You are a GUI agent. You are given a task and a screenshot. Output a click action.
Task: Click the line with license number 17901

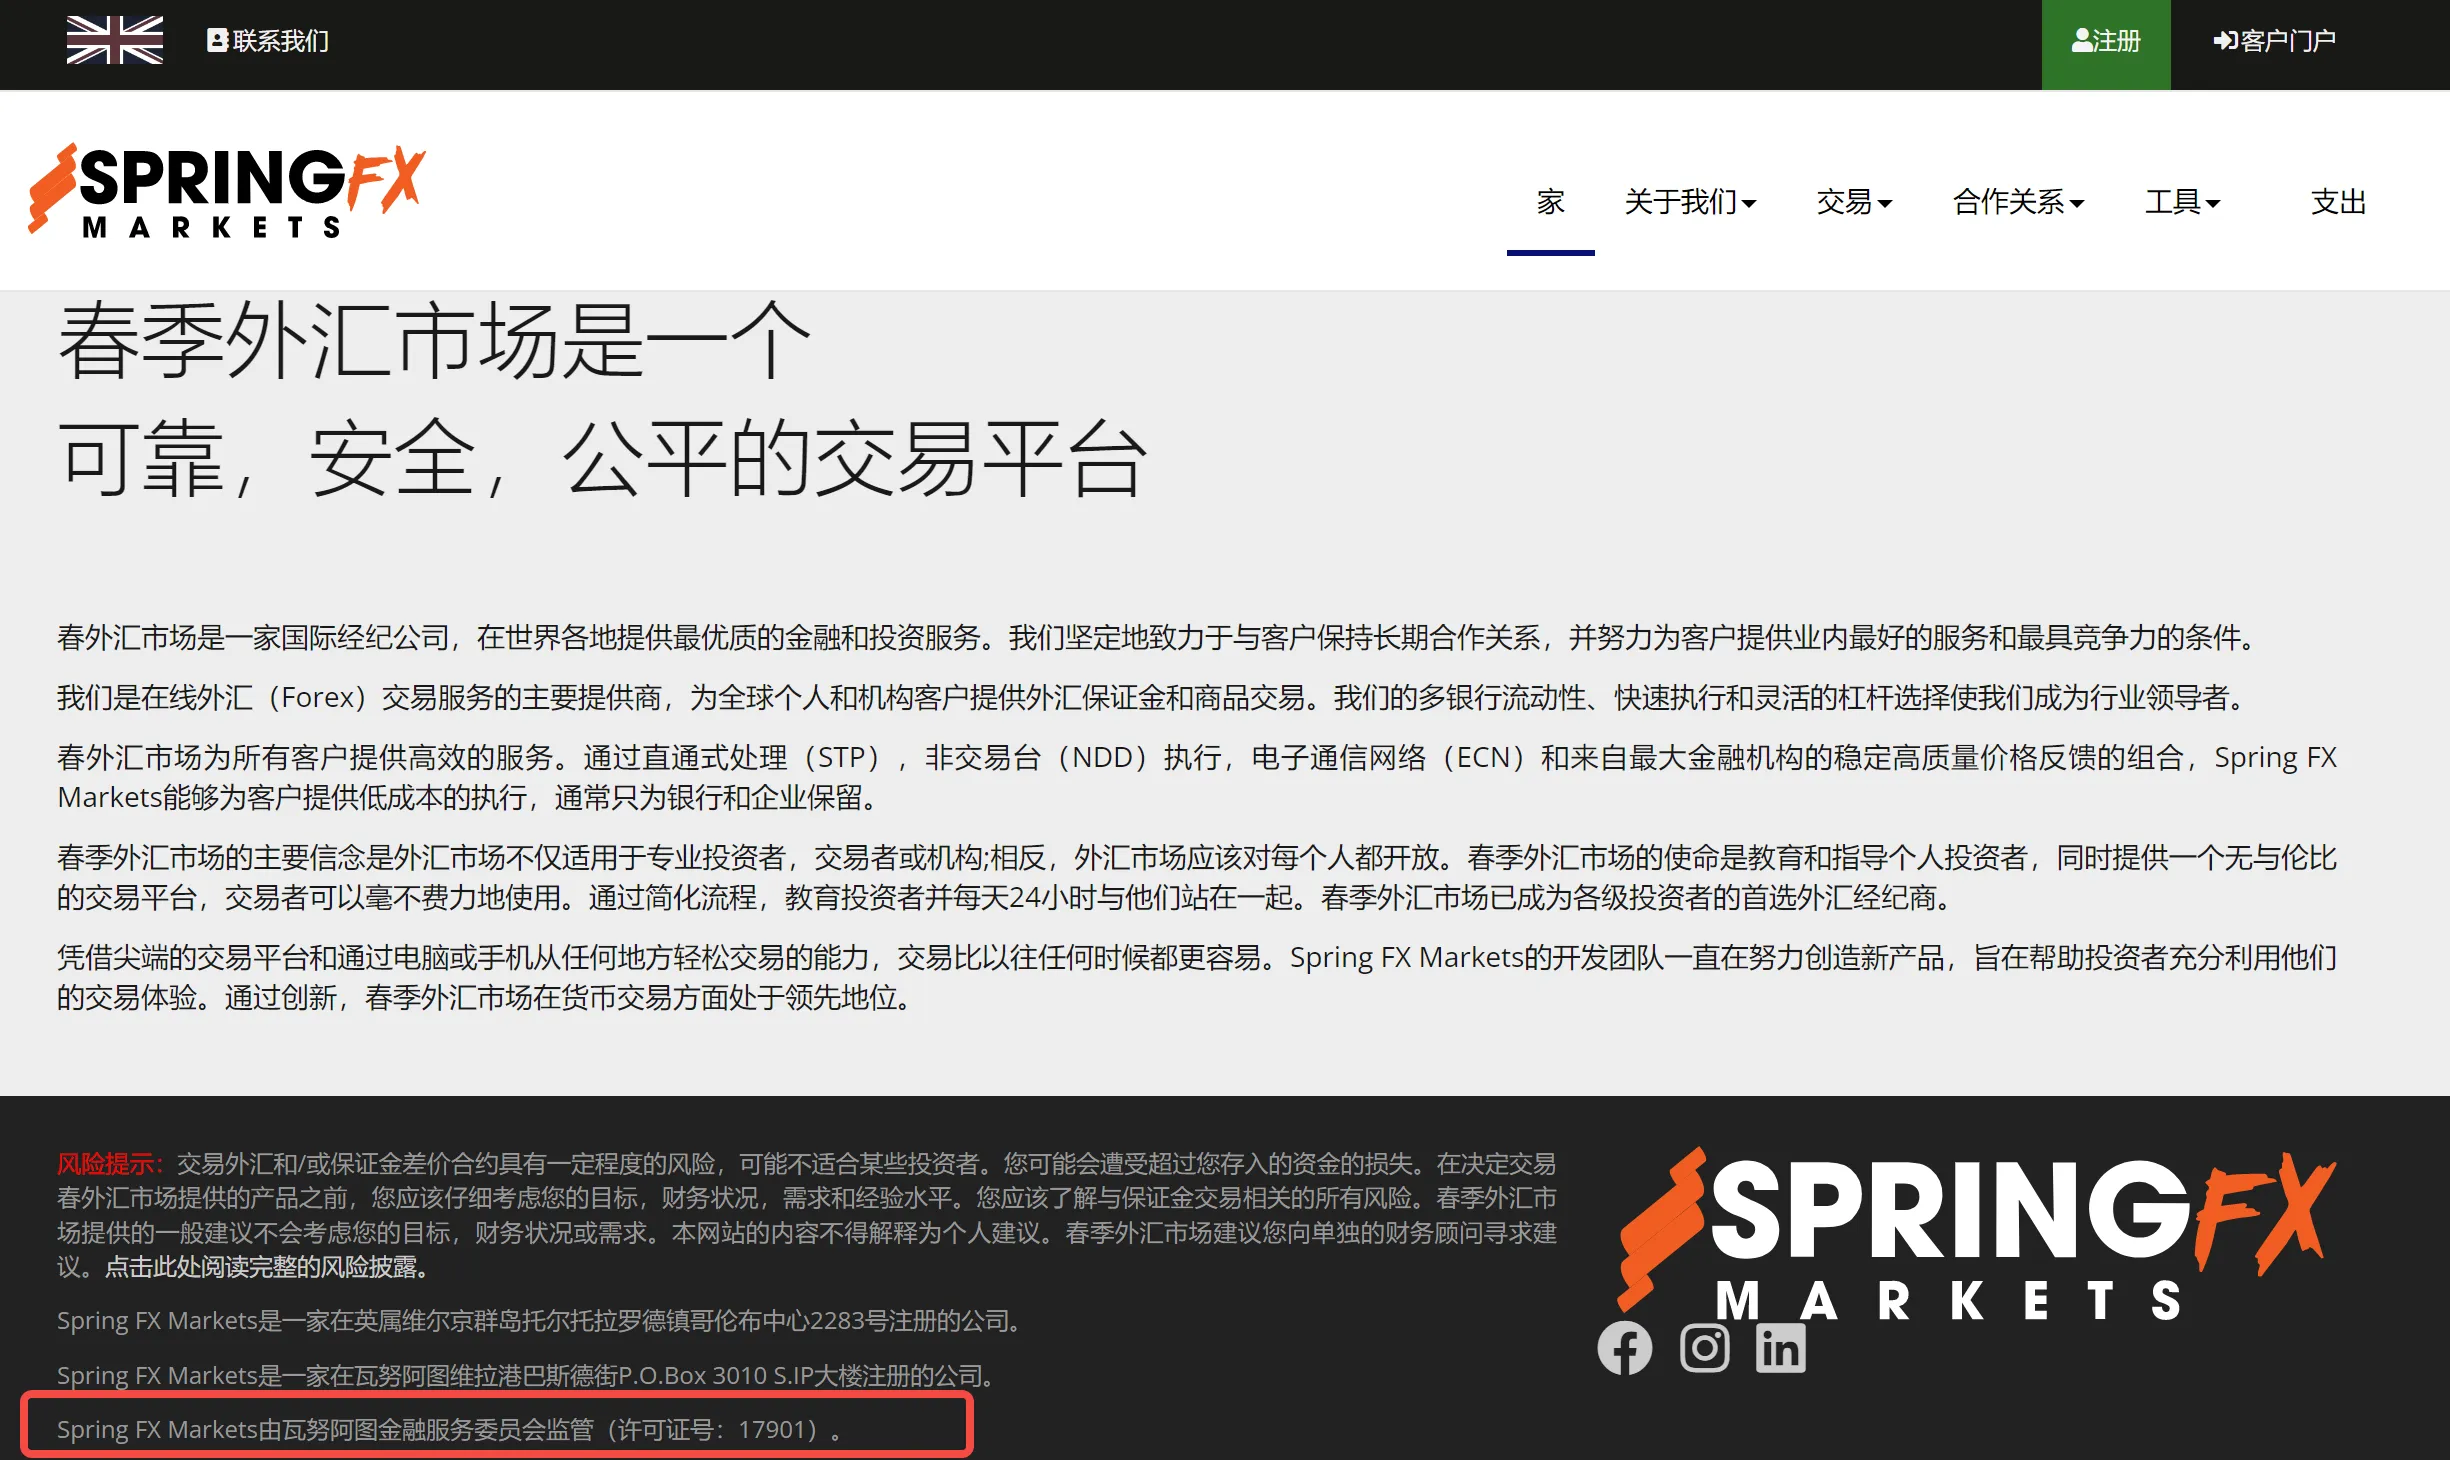tap(448, 1429)
